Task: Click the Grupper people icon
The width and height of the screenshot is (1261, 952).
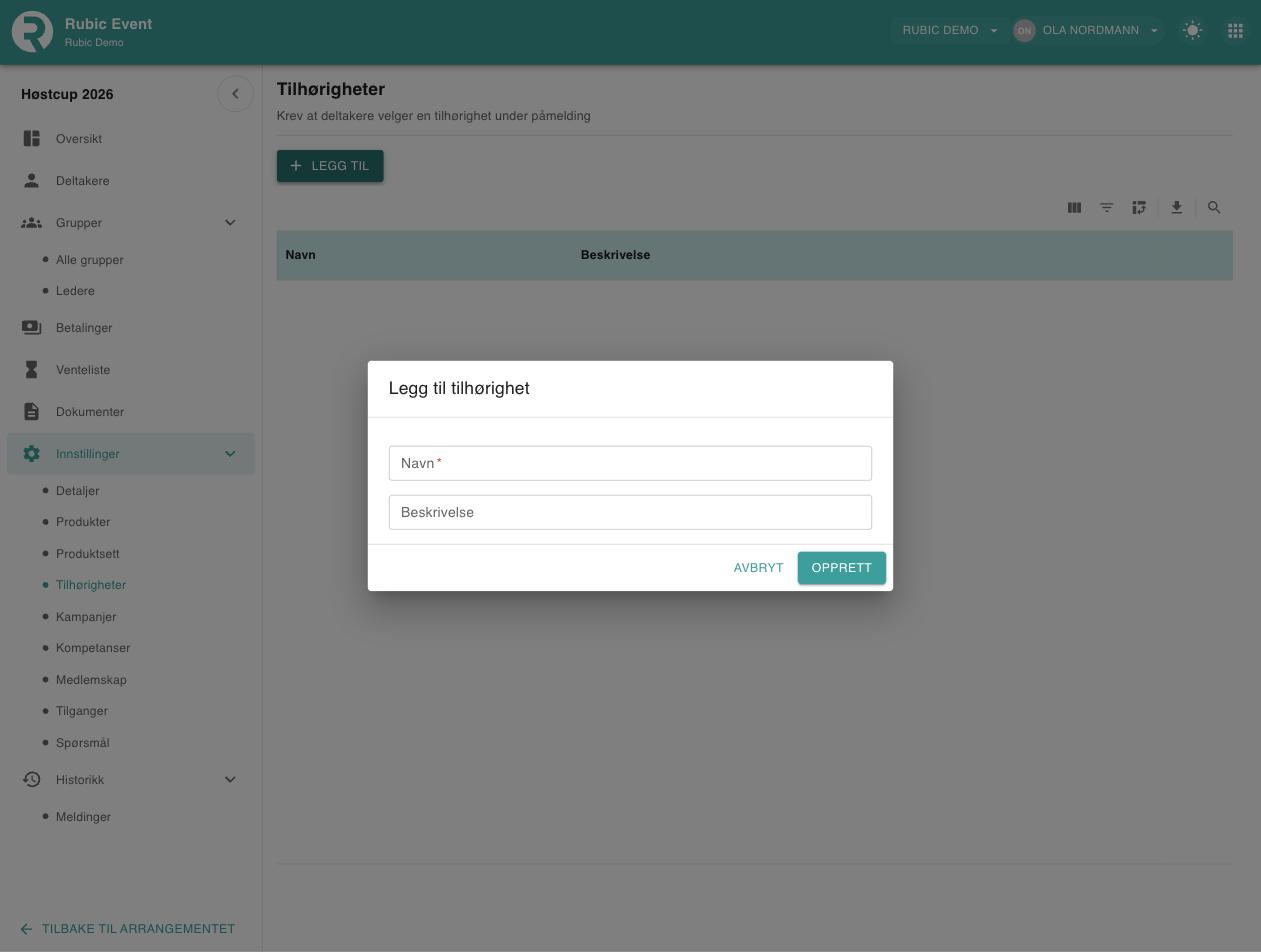Action: (x=32, y=222)
